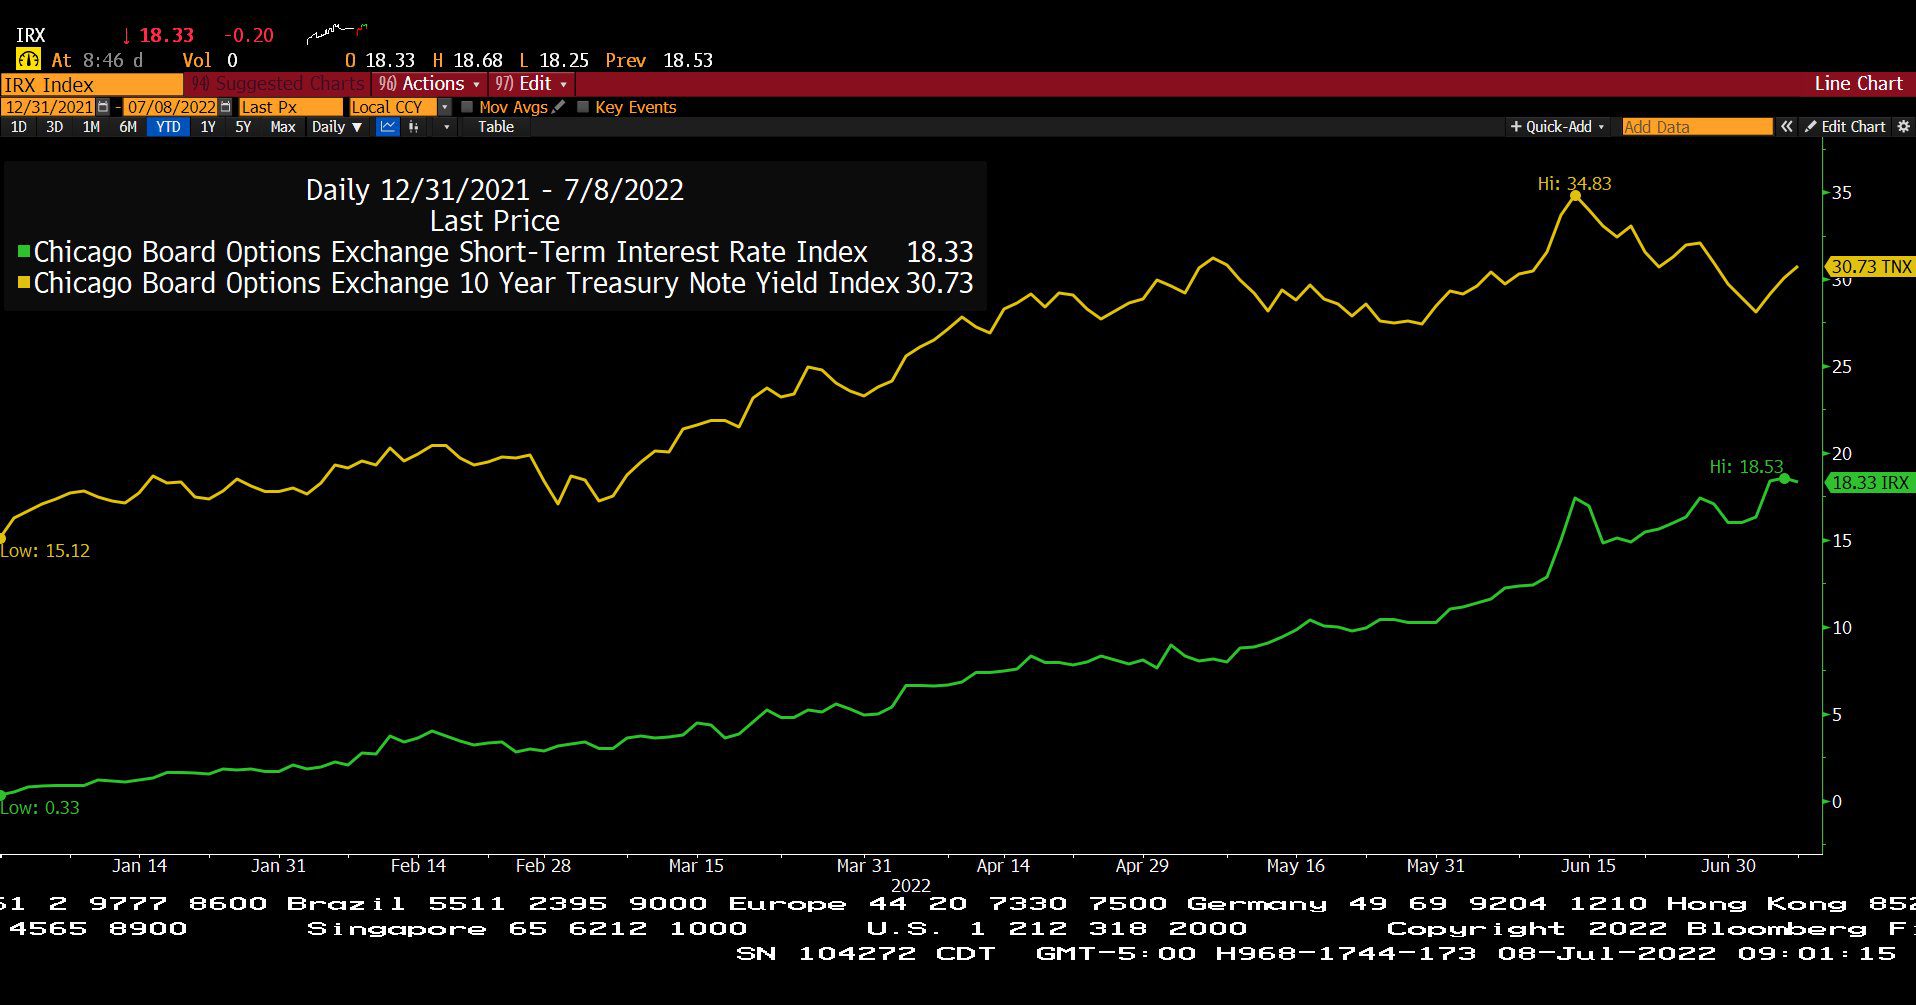
Task: Select the 6M range tab
Action: [x=128, y=127]
